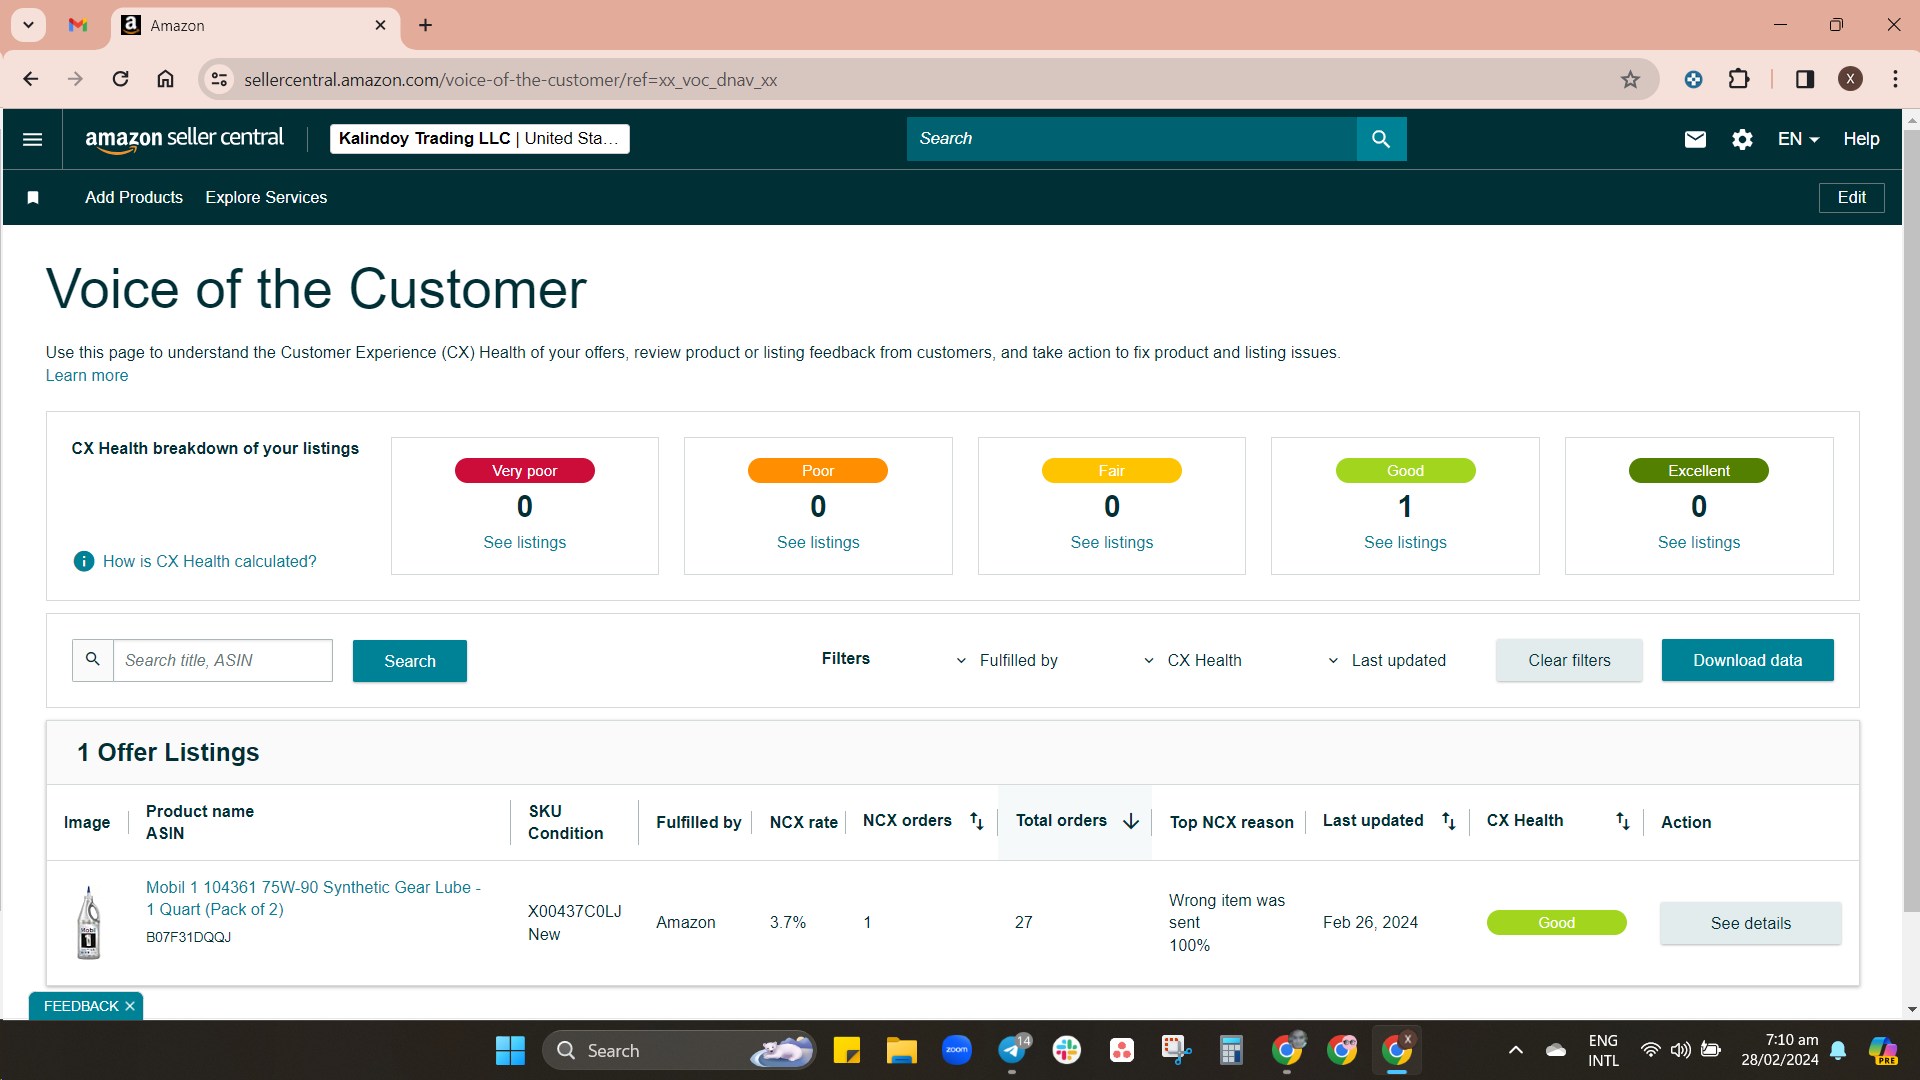Open Slack from the taskbar

[1066, 1050]
